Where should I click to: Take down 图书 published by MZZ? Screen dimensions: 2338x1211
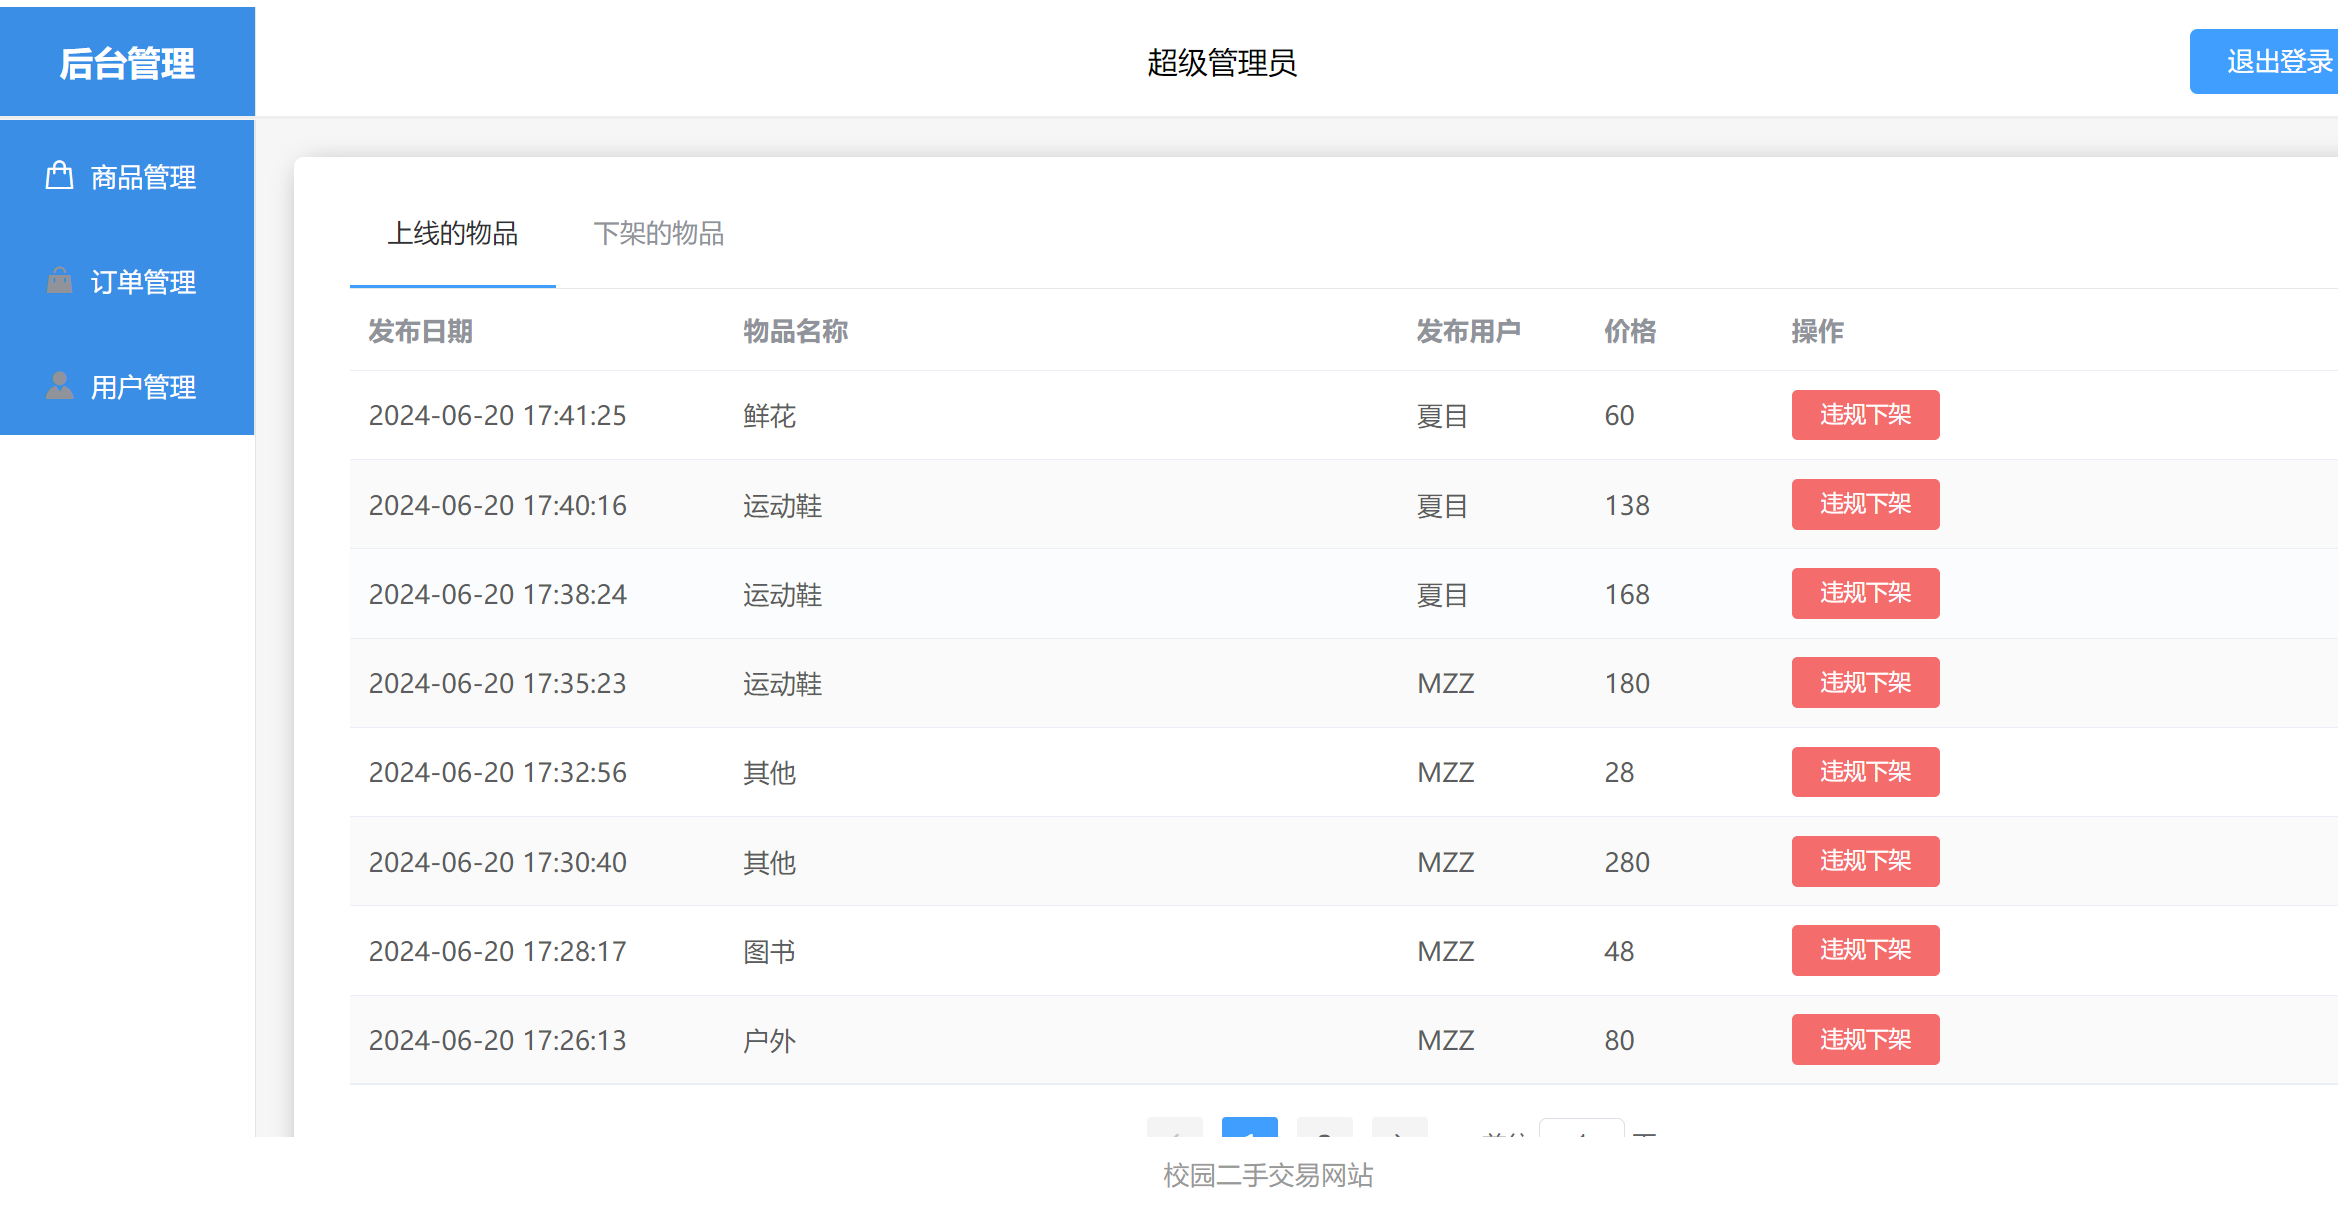[x=1865, y=950]
